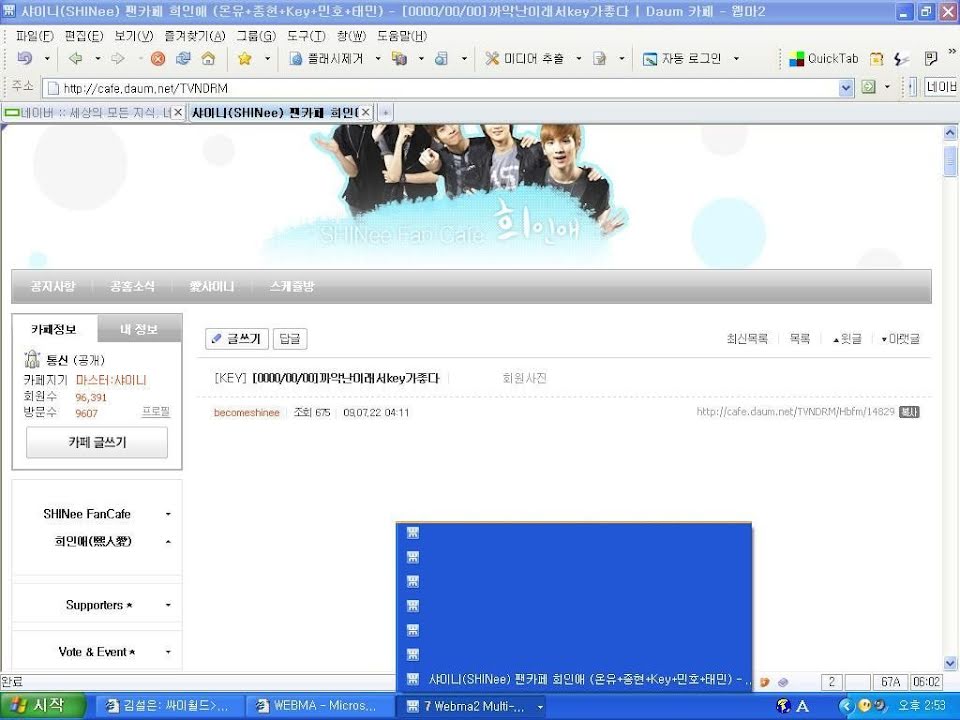Click the gray Forward arrow icon

118,58
